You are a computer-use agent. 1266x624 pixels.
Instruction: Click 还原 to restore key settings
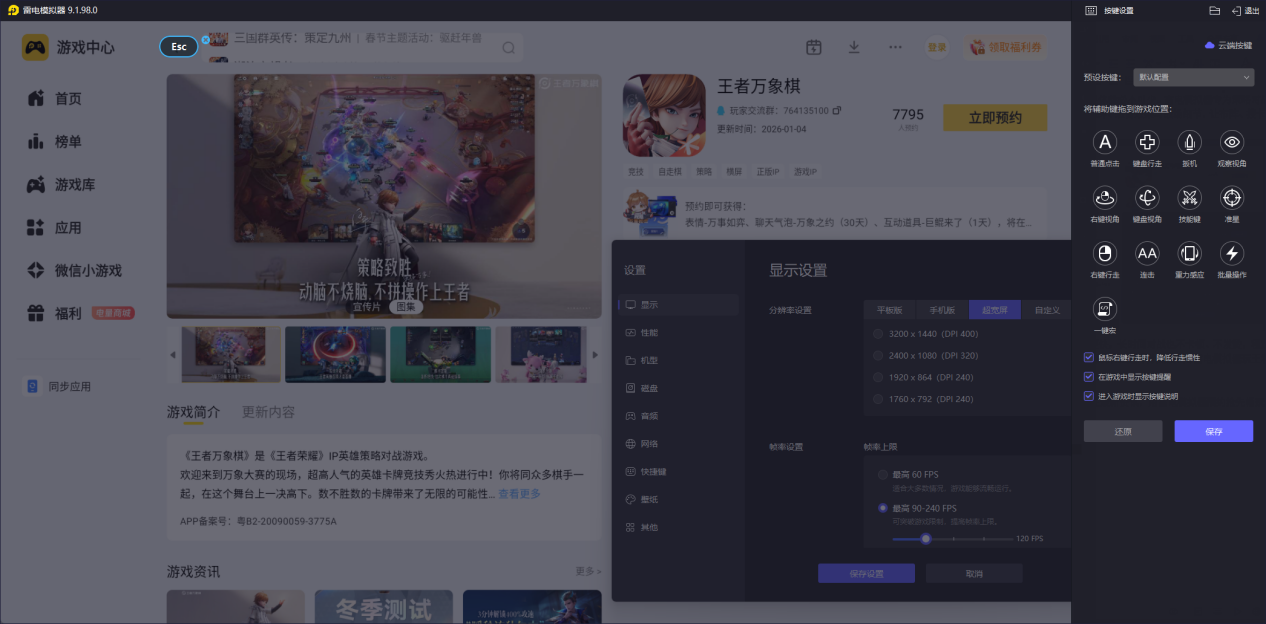point(1123,432)
